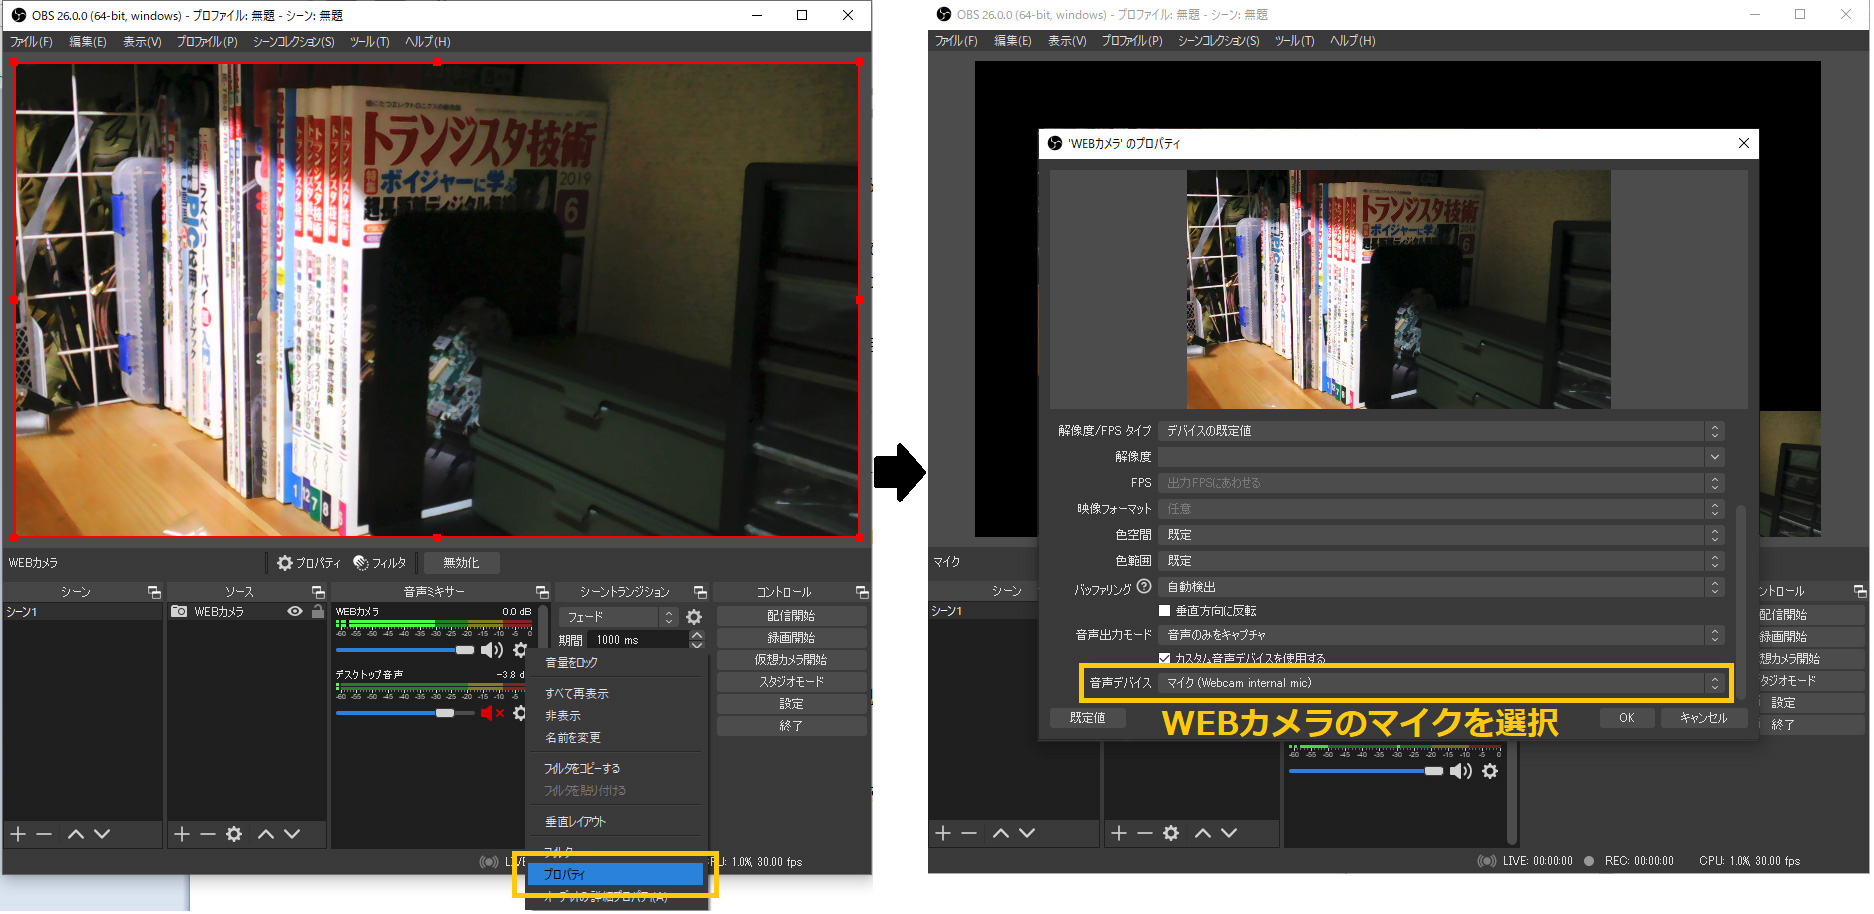The width and height of the screenshot is (1874, 914).
Task: Click the バッファリング help question mark icon
Action: [x=1144, y=587]
